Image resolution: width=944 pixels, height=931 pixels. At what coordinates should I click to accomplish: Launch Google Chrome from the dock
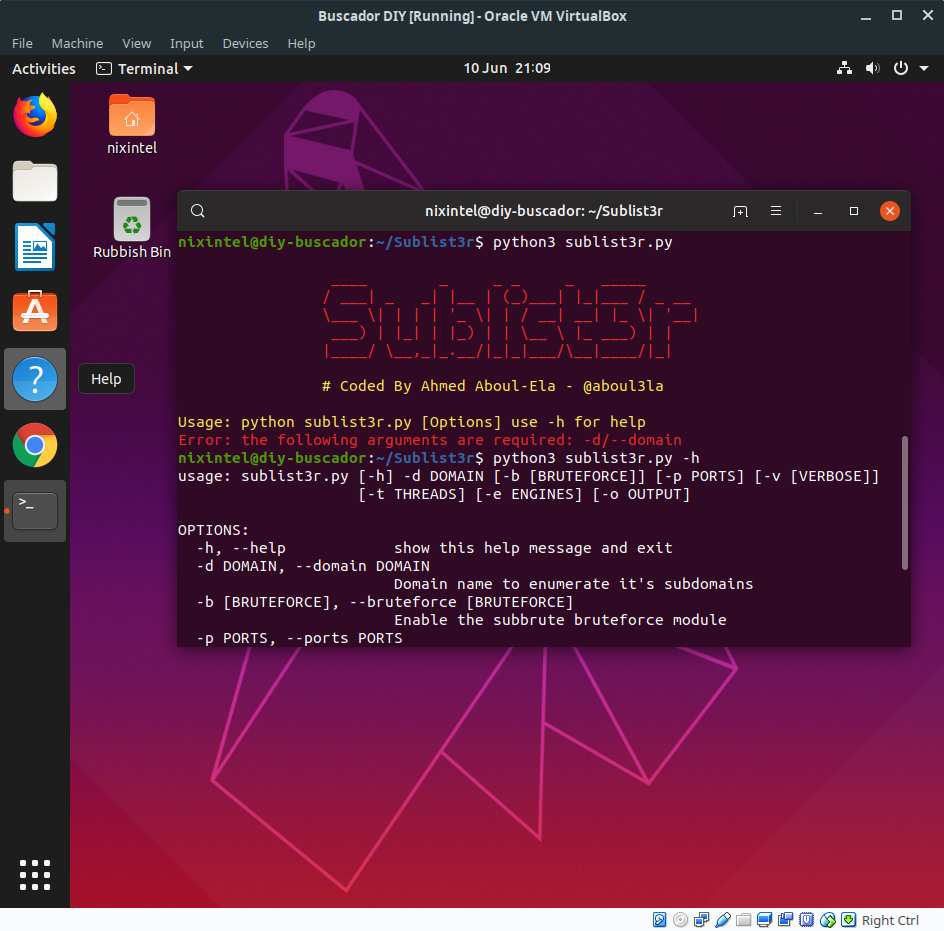(35, 445)
